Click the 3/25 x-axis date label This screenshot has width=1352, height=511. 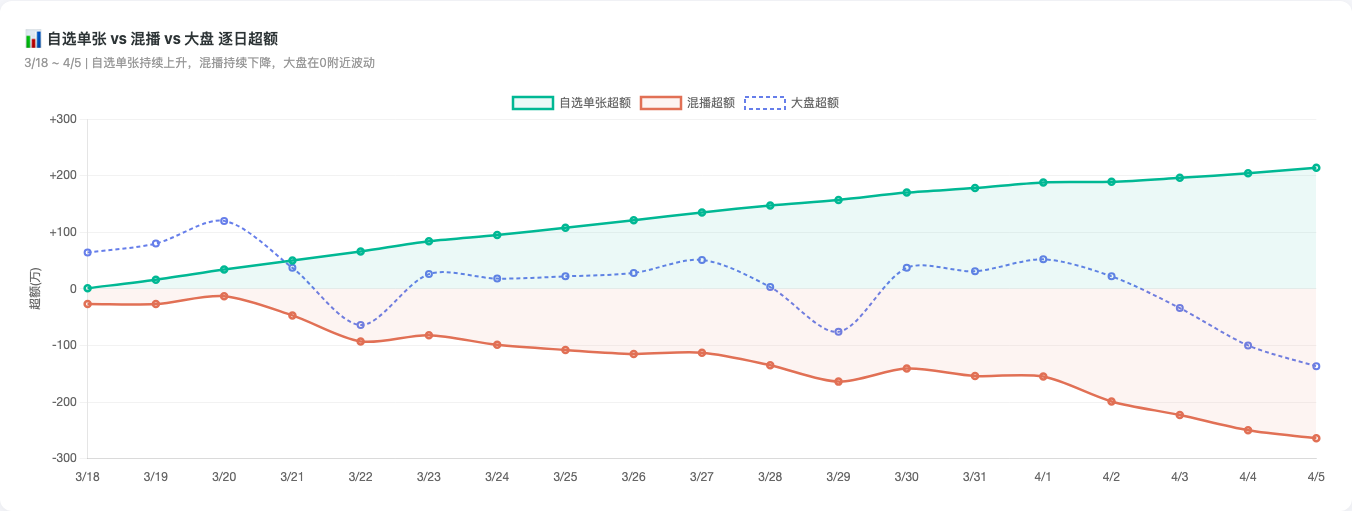[565, 477]
